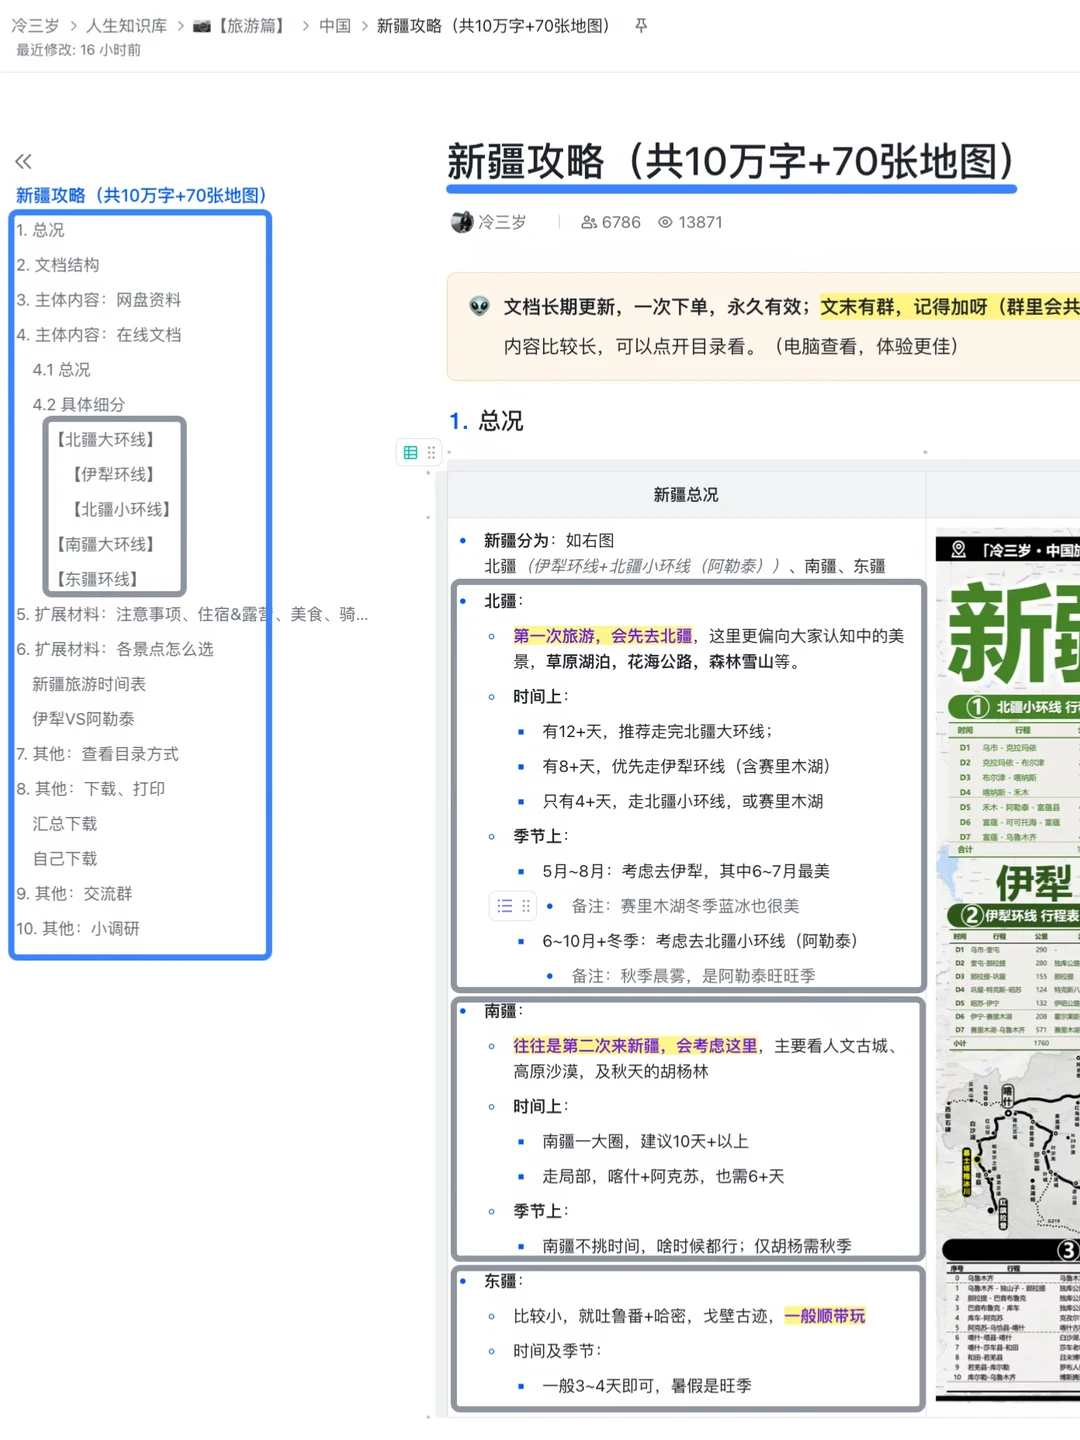Click author name 冷三岁 under title
1080x1440 pixels.
coord(502,222)
